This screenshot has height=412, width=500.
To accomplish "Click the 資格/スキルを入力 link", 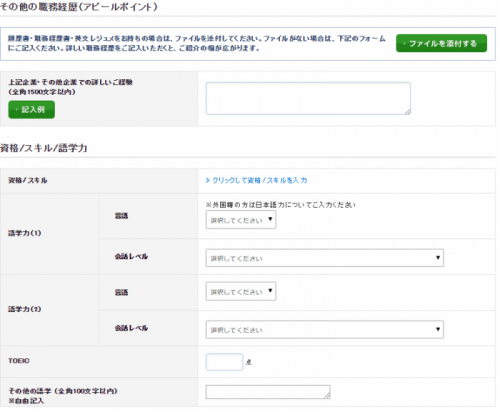I will 256,180.
